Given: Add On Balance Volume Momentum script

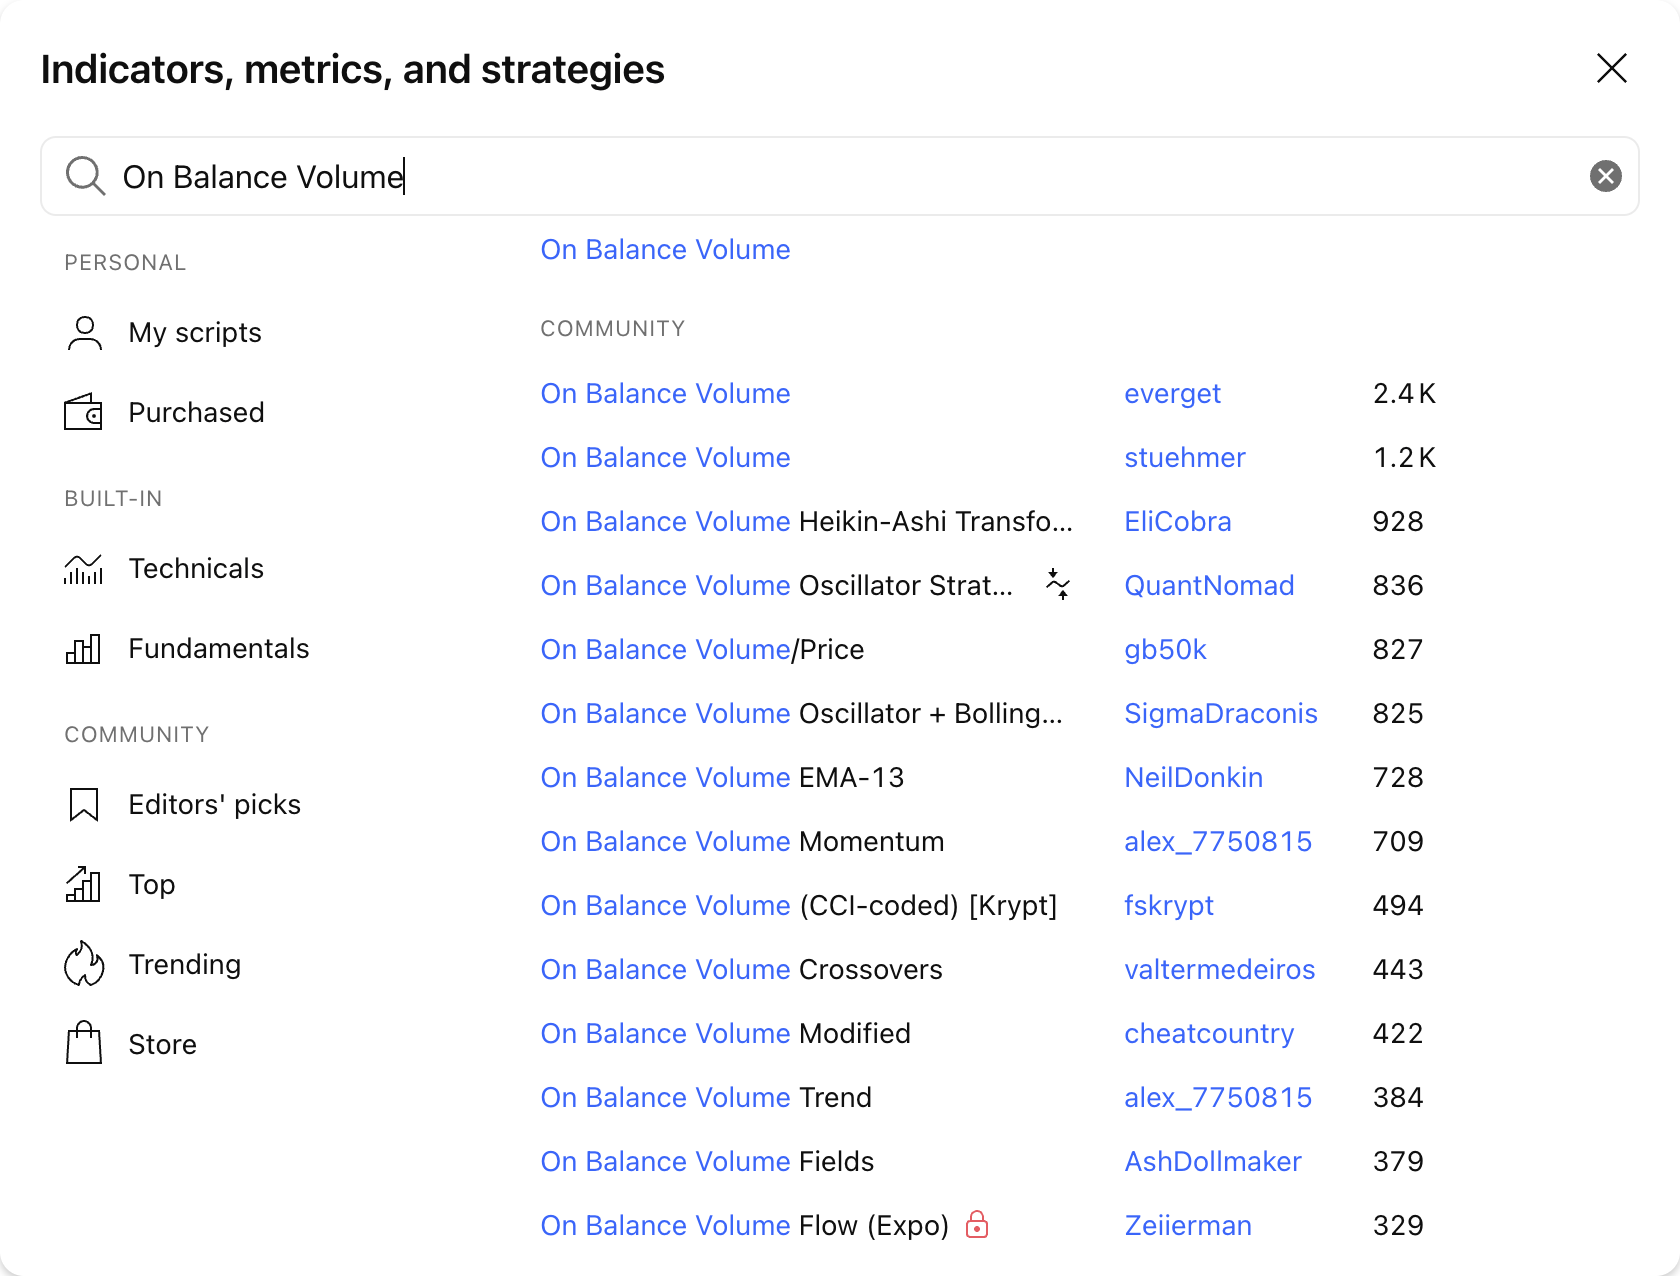Looking at the screenshot, I should click(743, 841).
